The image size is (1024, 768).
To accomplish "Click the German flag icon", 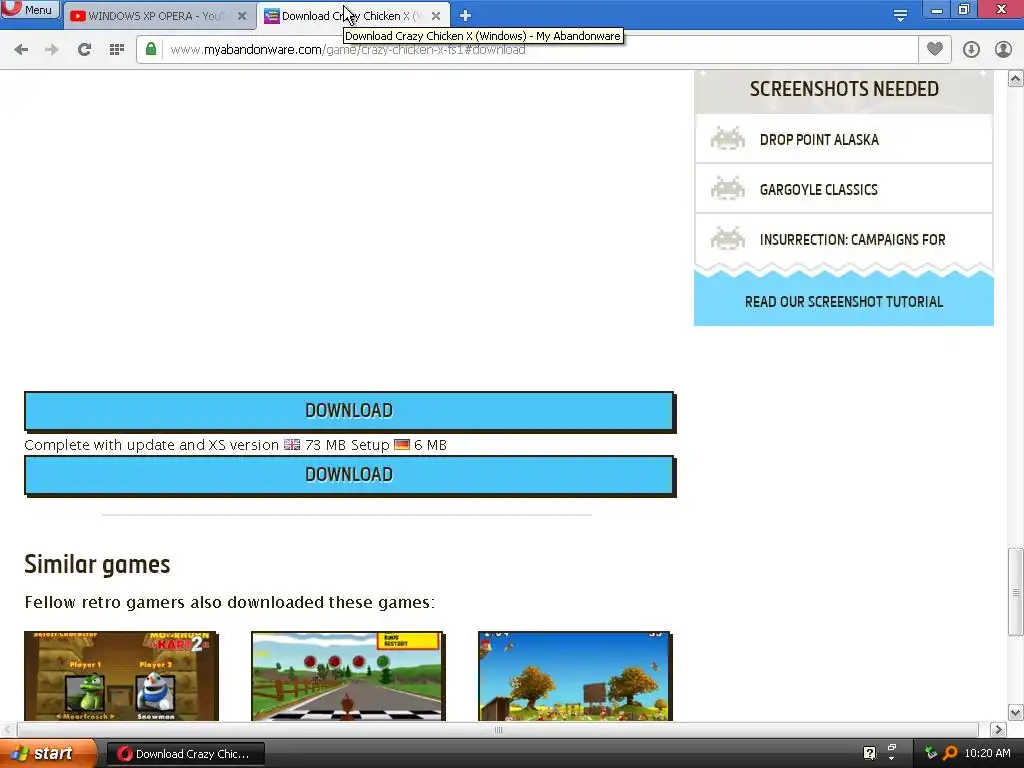I will coord(402,445).
